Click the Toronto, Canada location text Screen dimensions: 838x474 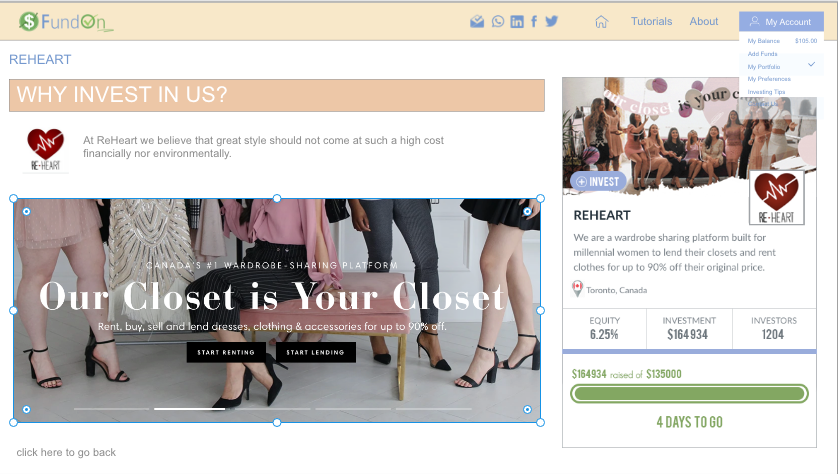click(x=616, y=290)
